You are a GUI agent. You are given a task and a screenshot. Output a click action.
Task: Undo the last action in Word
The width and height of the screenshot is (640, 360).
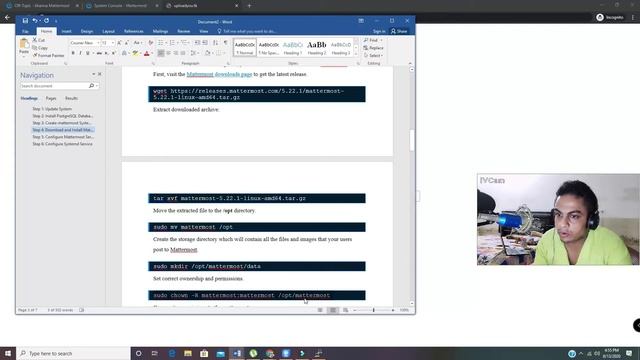click(x=35, y=21)
